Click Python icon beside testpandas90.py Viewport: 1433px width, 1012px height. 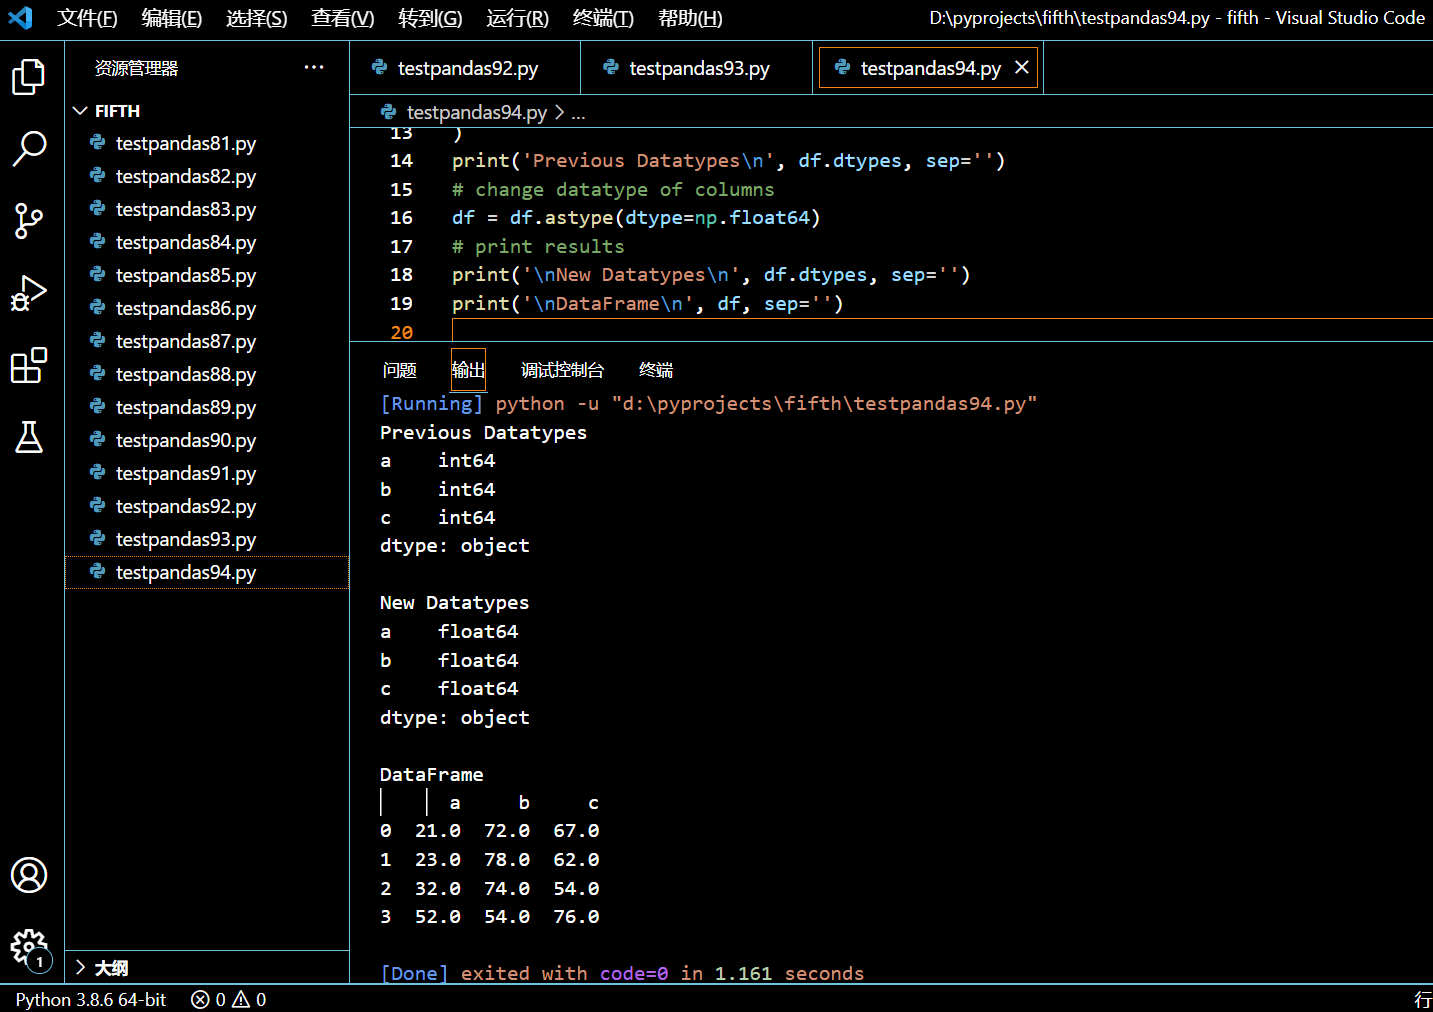pyautogui.click(x=98, y=440)
